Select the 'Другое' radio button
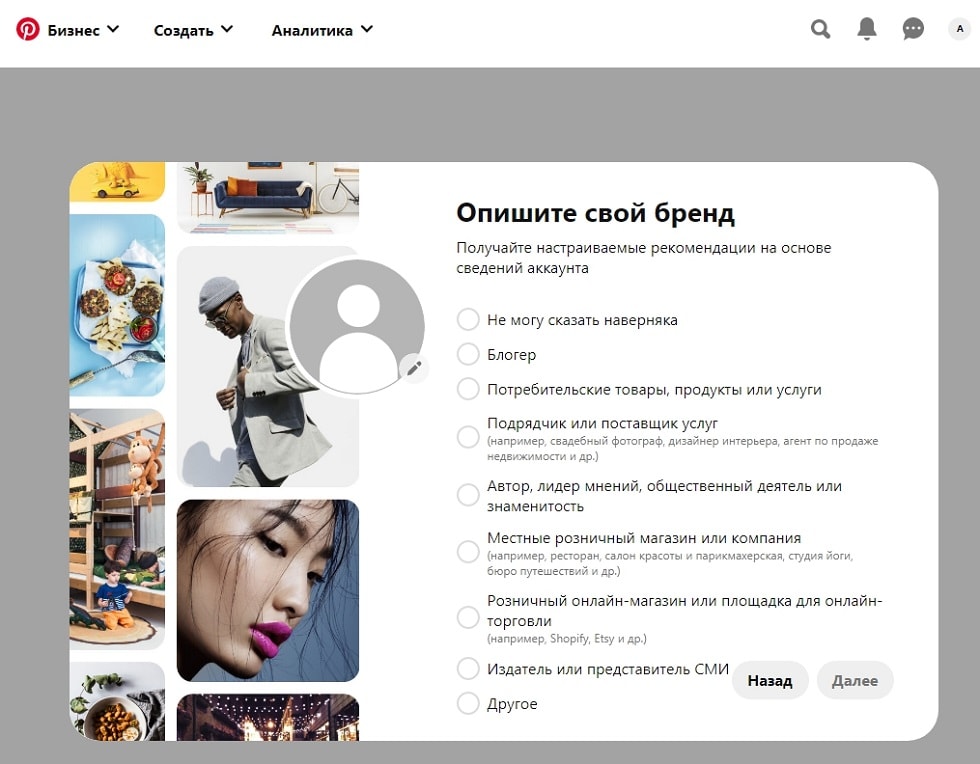The height and width of the screenshot is (764, 980). click(468, 703)
